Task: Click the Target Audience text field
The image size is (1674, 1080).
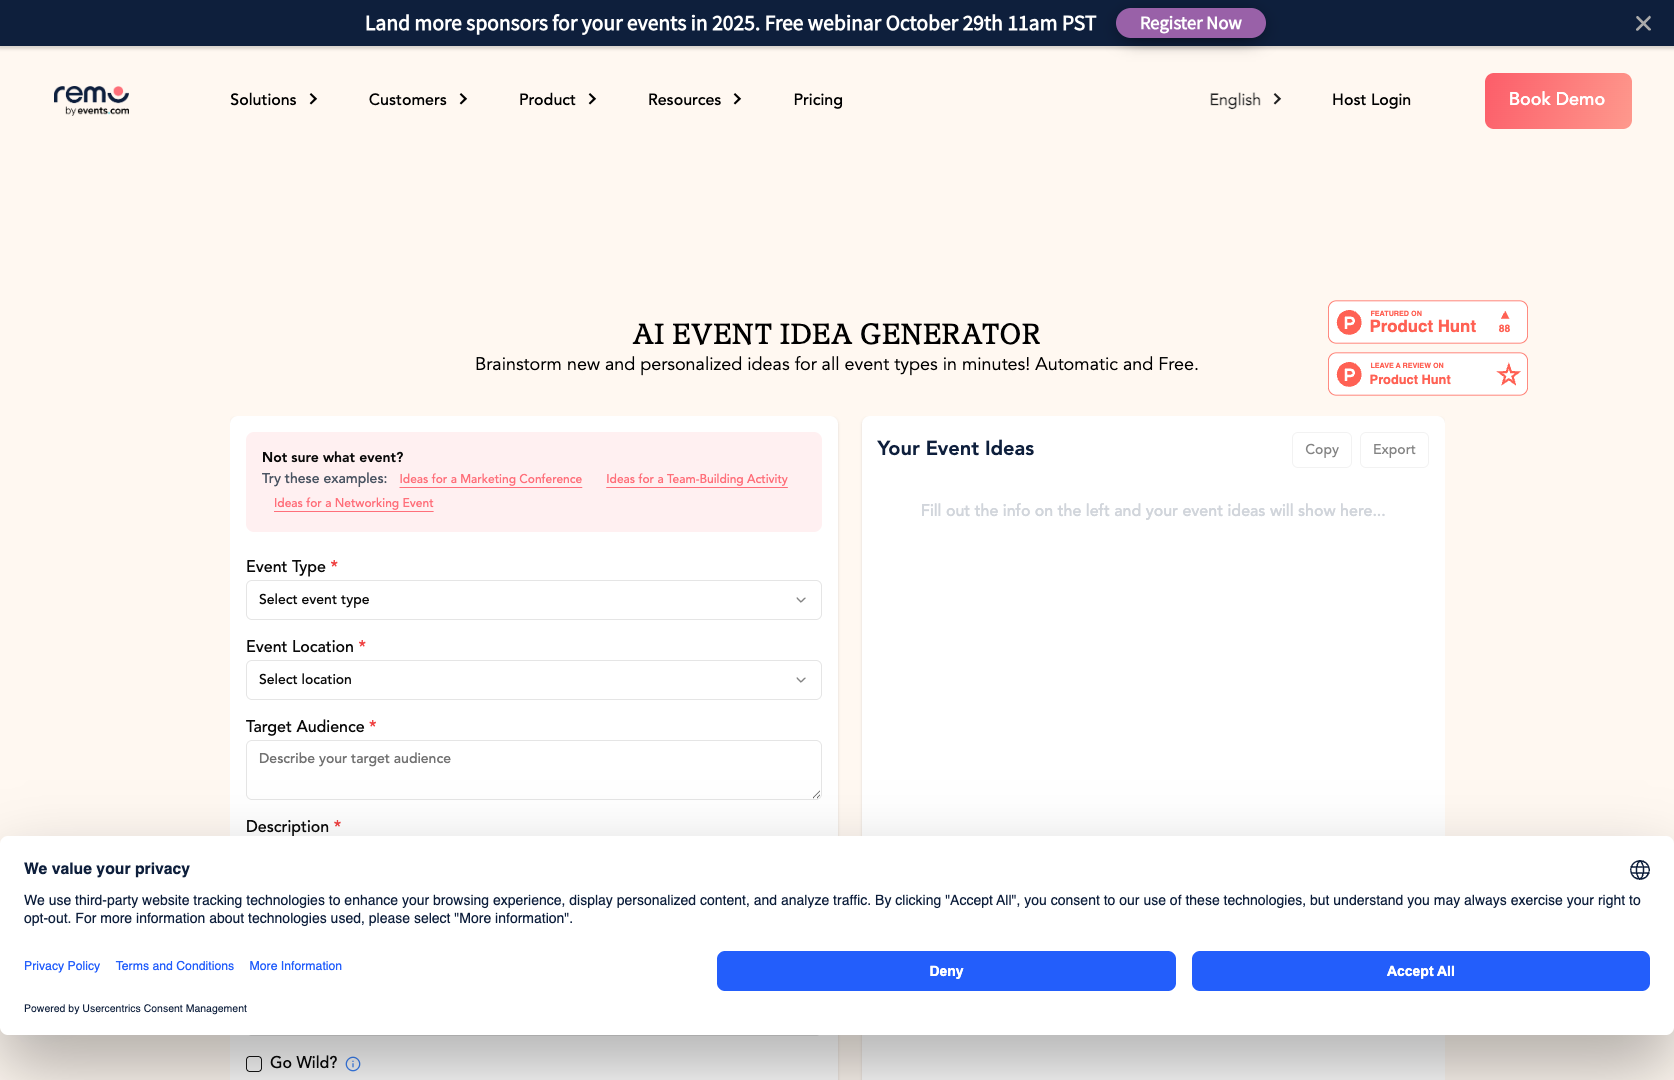Action: click(533, 770)
